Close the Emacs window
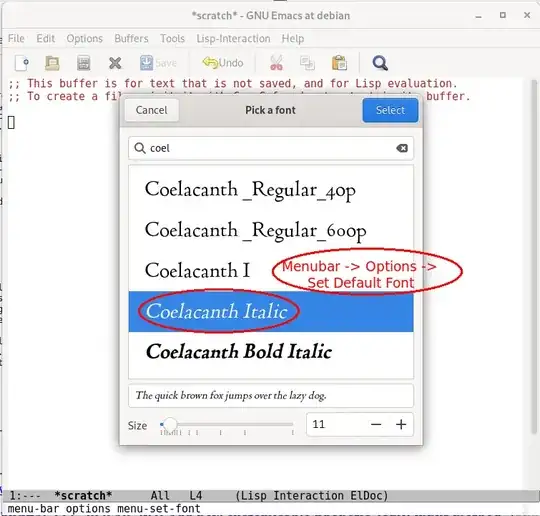The height and width of the screenshot is (516, 540). [x=527, y=15]
